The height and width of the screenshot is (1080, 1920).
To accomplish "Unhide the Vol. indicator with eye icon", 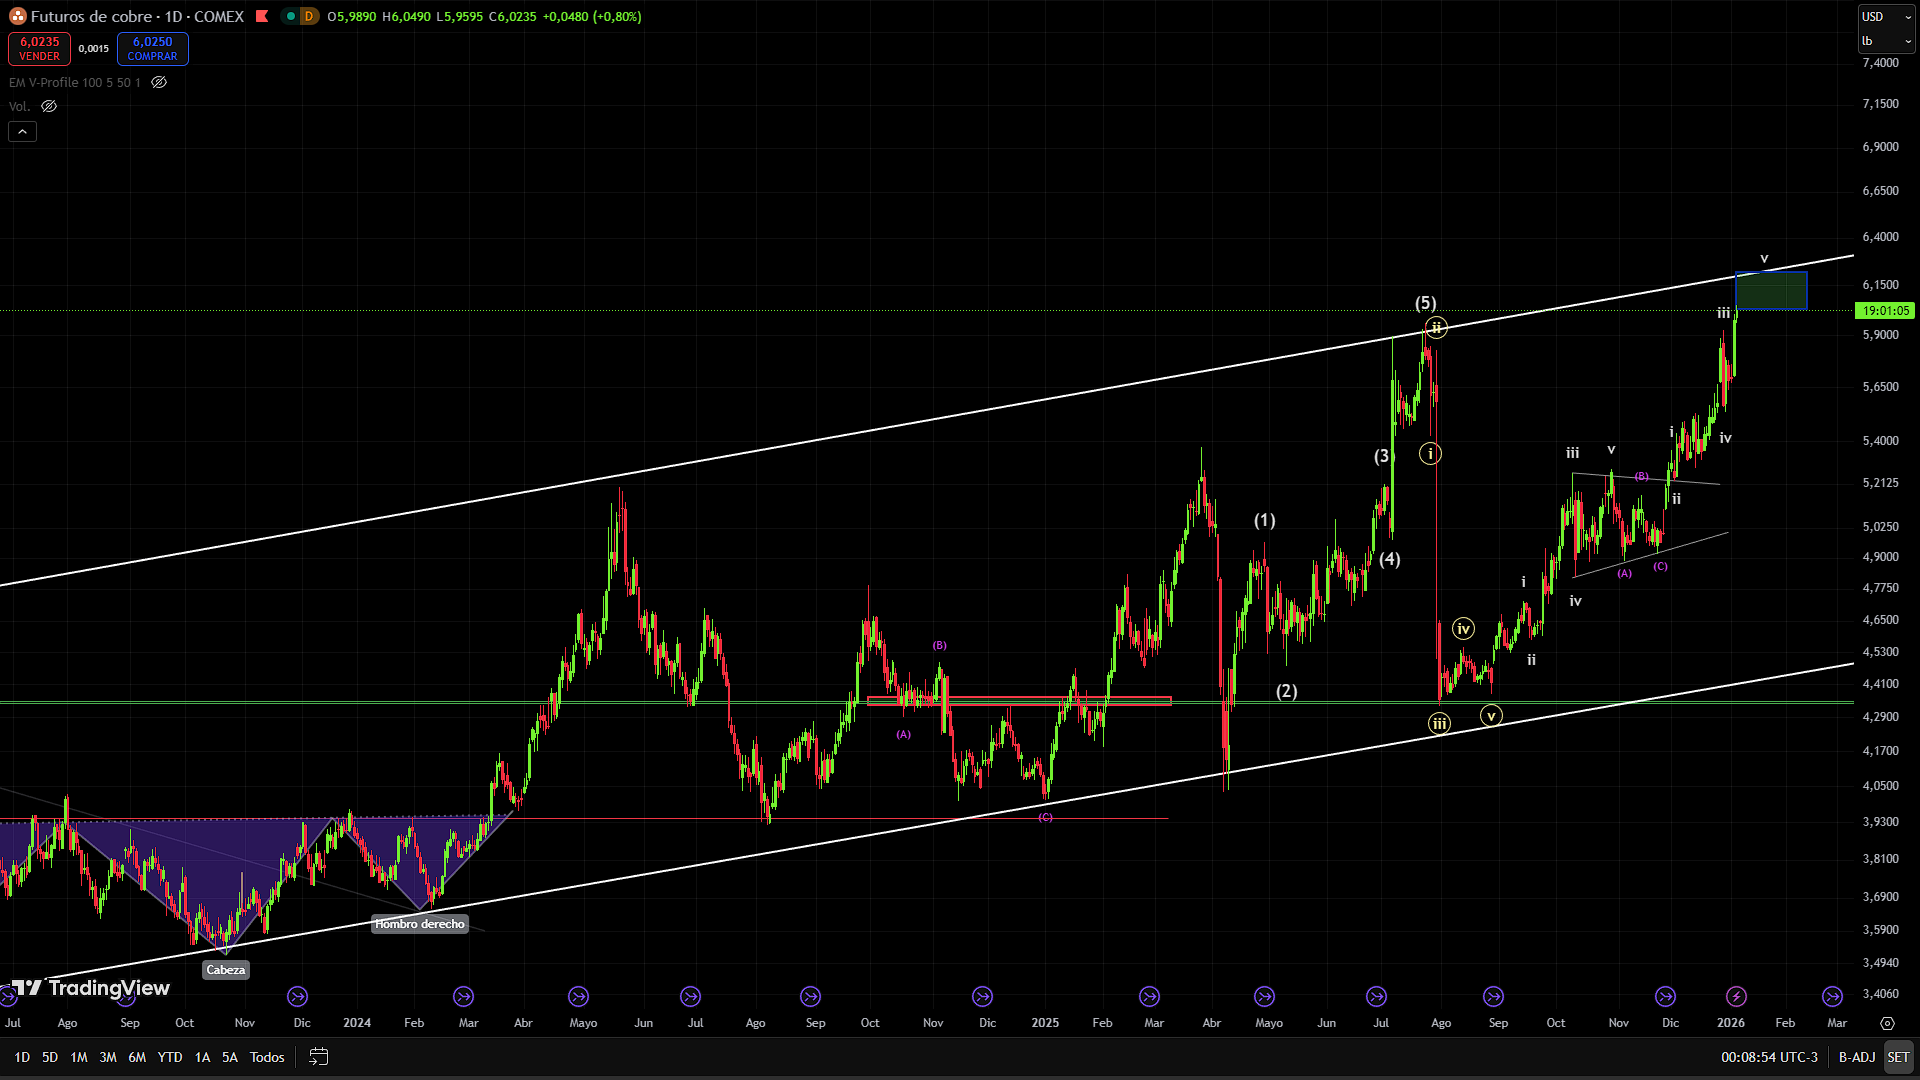I will tap(49, 106).
